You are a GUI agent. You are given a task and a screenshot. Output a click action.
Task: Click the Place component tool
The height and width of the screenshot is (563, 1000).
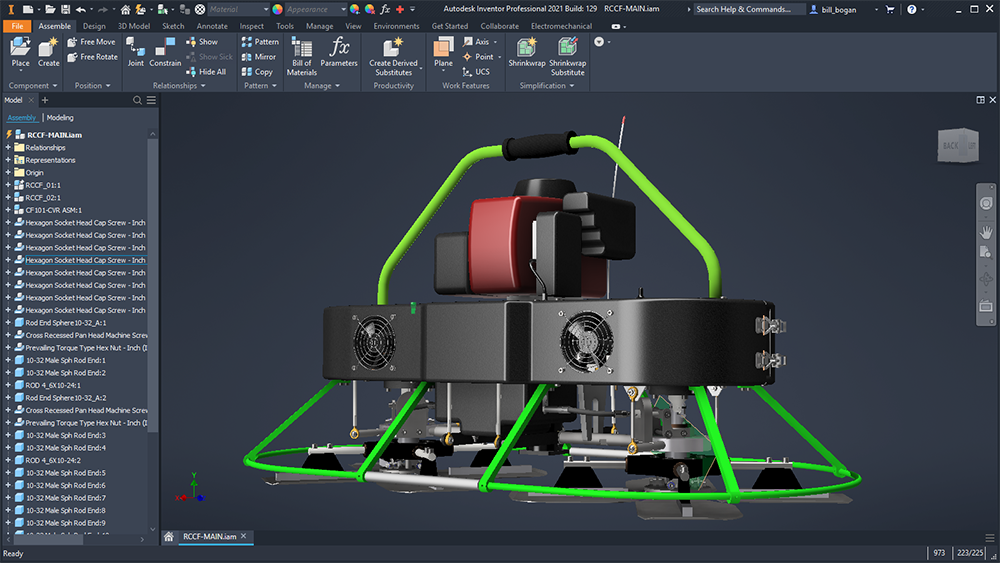pyautogui.click(x=20, y=52)
